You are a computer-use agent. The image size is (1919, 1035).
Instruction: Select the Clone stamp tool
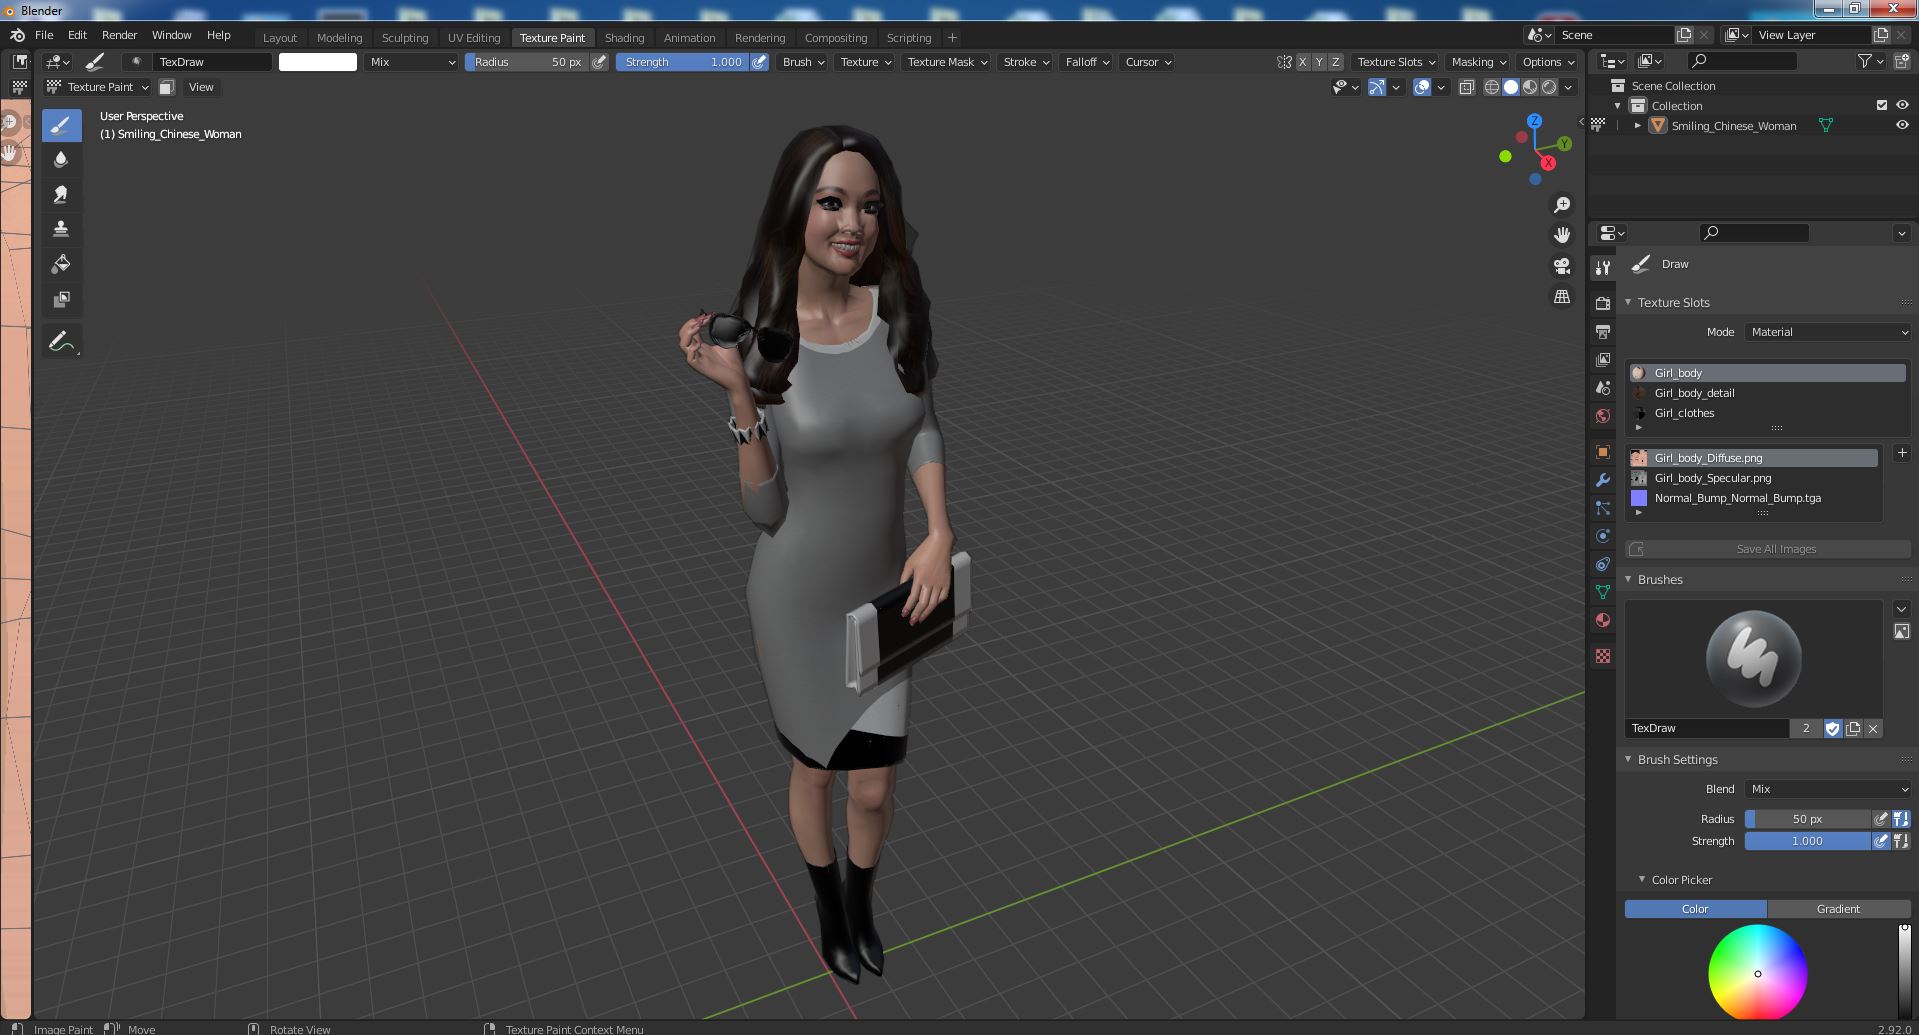(61, 229)
